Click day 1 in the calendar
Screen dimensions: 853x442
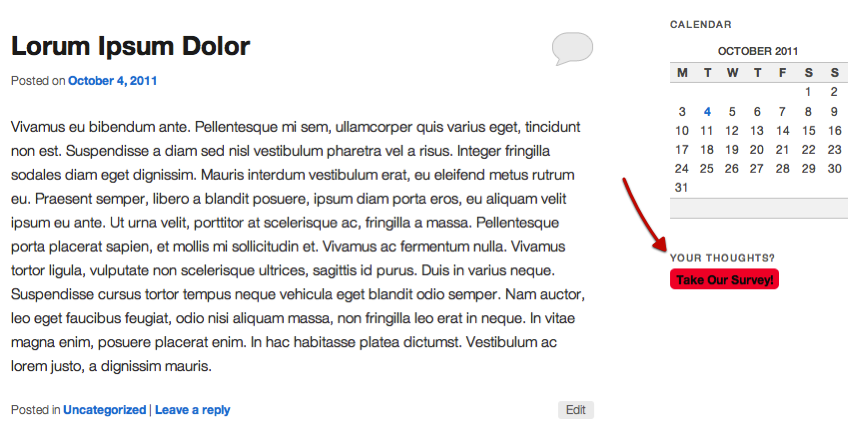click(x=809, y=93)
